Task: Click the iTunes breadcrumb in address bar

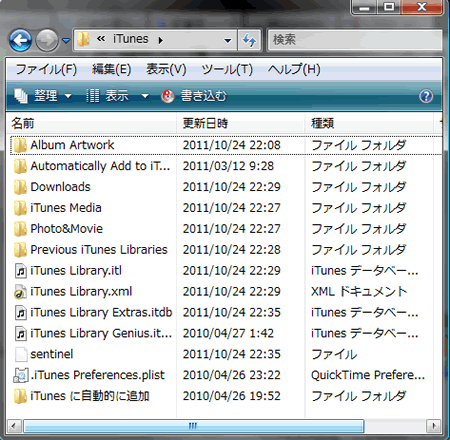Action: click(130, 39)
